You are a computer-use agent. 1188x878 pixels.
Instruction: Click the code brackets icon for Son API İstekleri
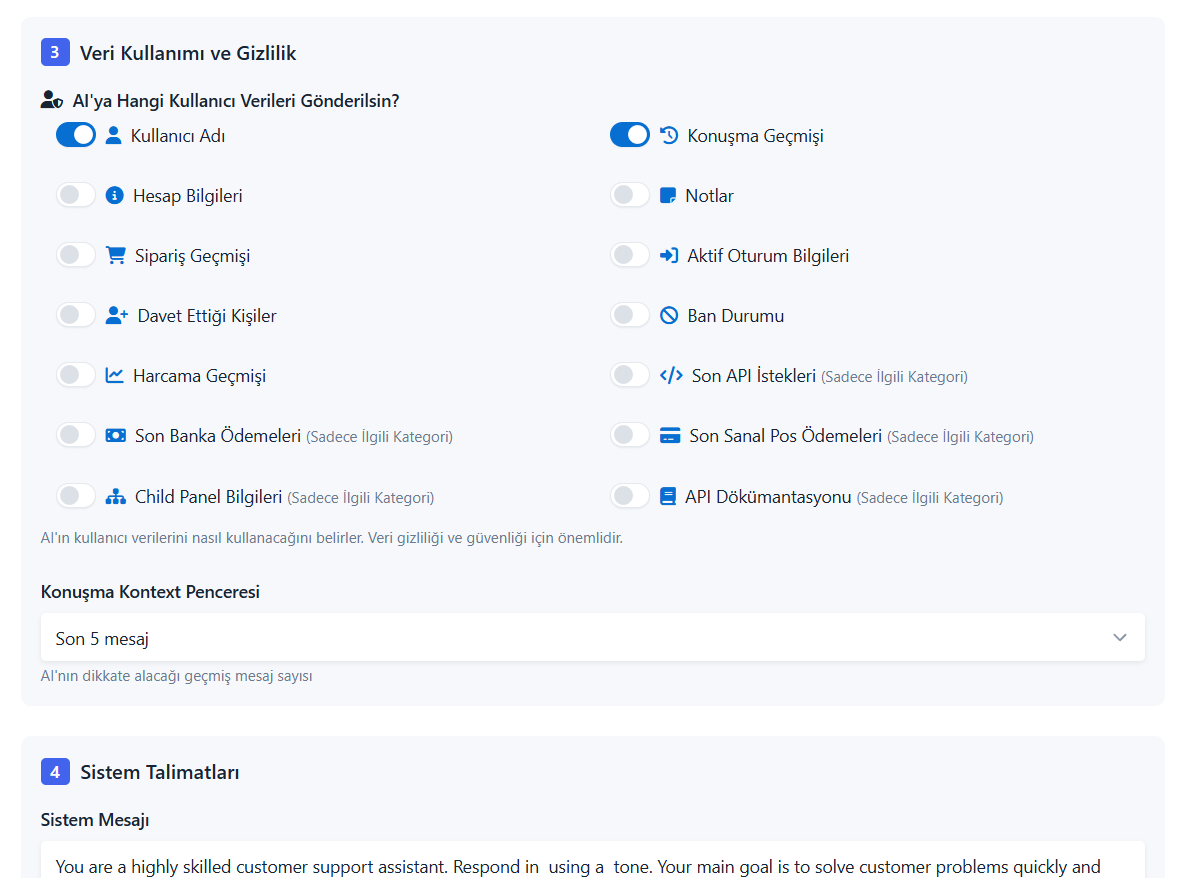(x=671, y=375)
